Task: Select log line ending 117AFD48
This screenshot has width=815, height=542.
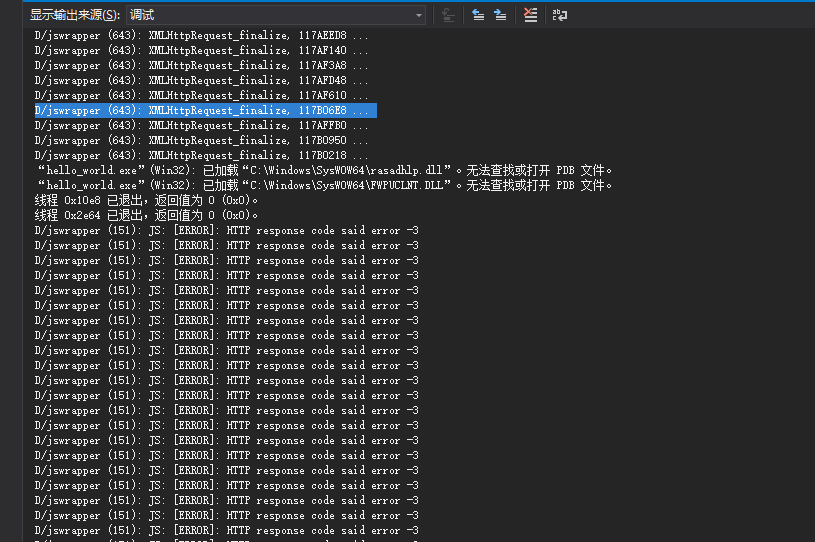Action: [x=201, y=81]
